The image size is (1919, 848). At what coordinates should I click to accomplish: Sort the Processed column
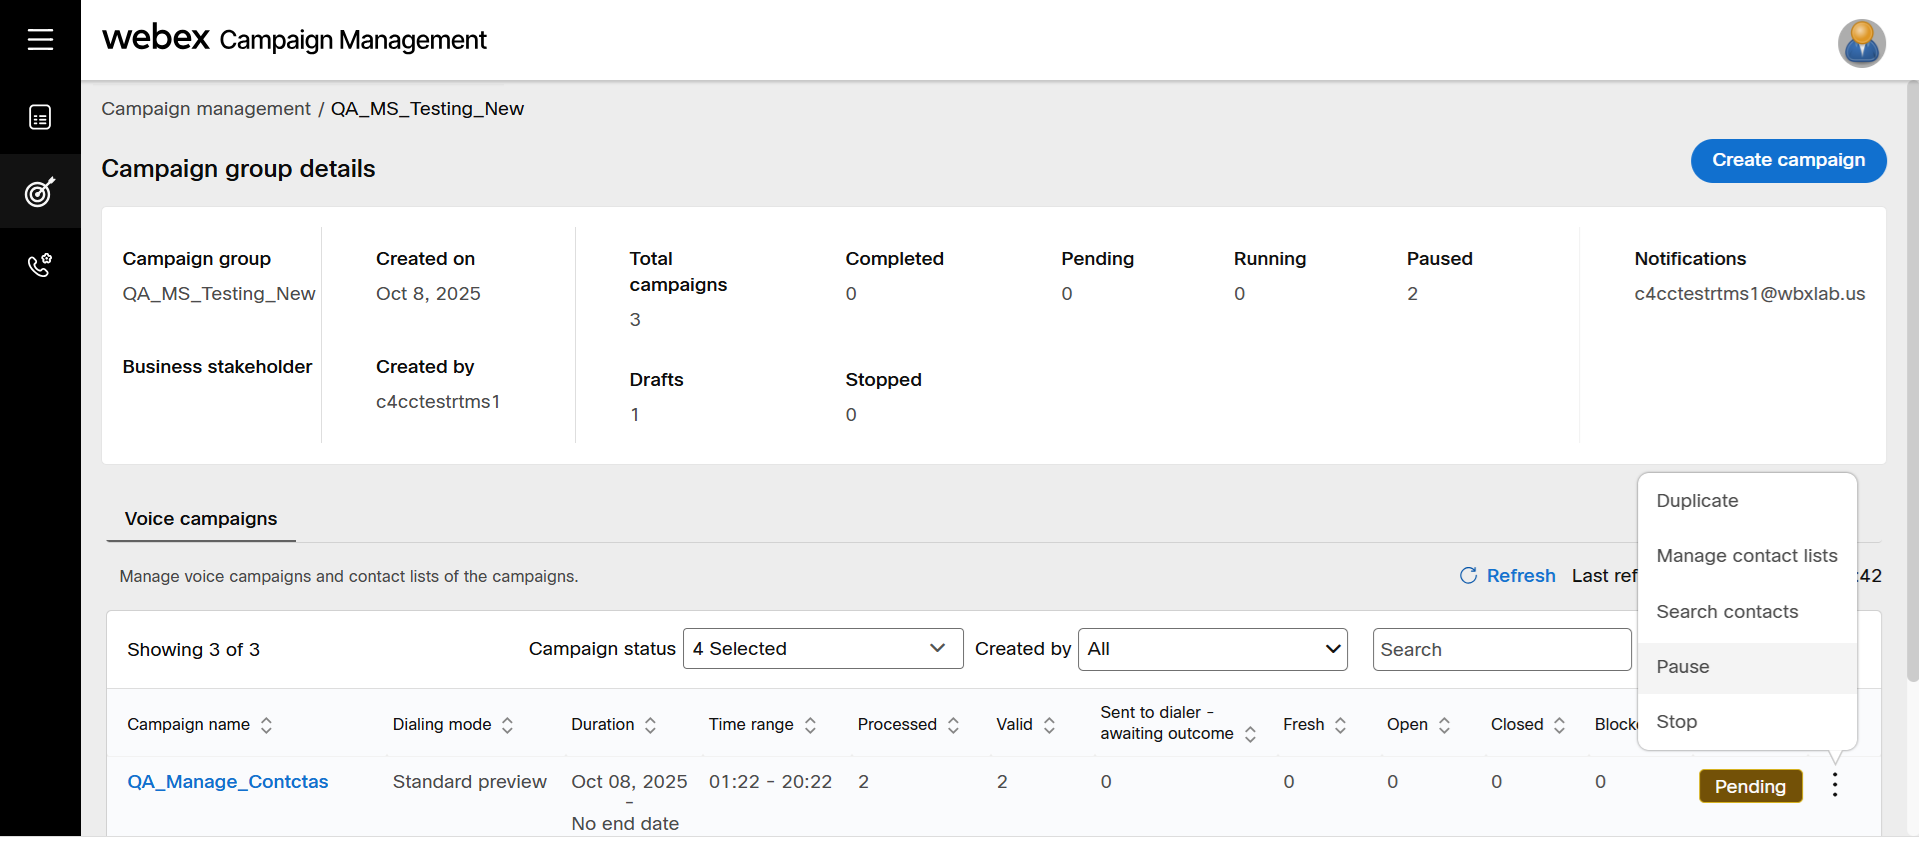coord(953,725)
